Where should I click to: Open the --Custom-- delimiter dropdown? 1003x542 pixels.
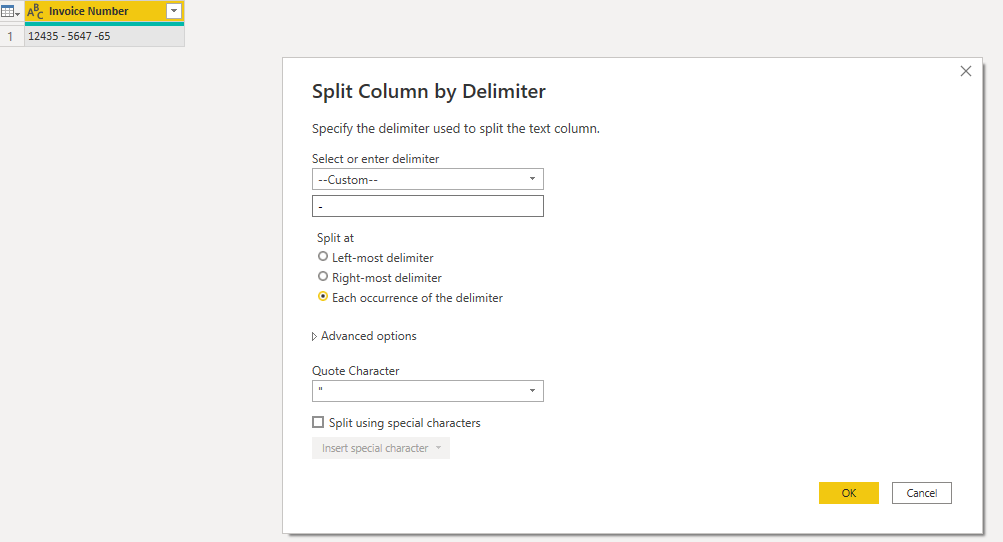point(428,179)
